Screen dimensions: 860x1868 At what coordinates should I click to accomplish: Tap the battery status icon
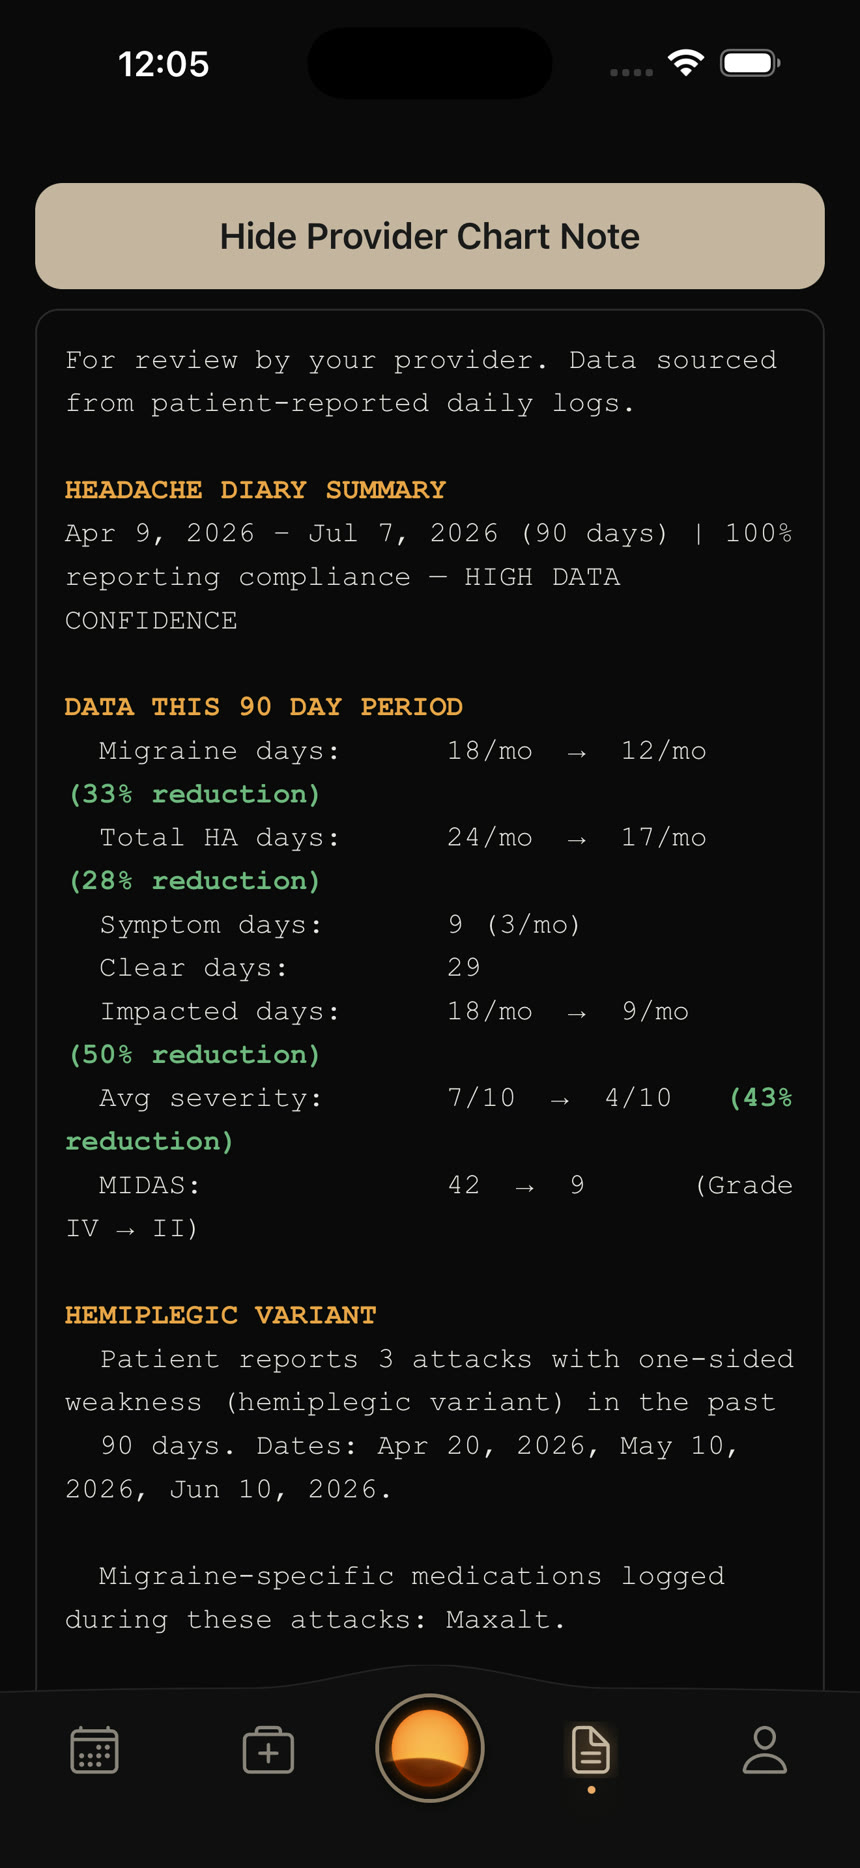click(750, 63)
